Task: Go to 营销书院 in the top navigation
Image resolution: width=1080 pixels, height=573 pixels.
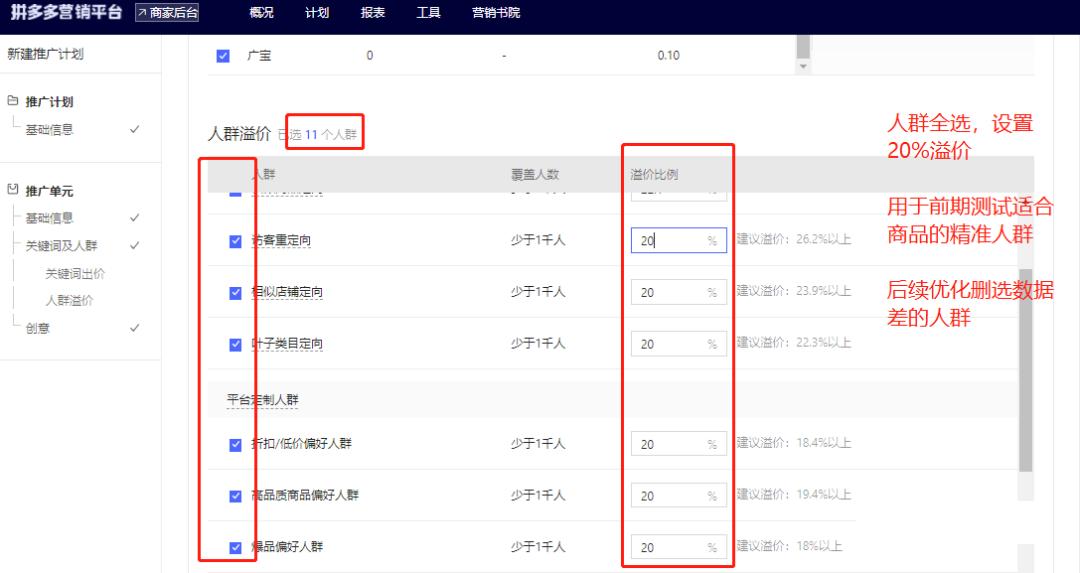Action: 495,13
